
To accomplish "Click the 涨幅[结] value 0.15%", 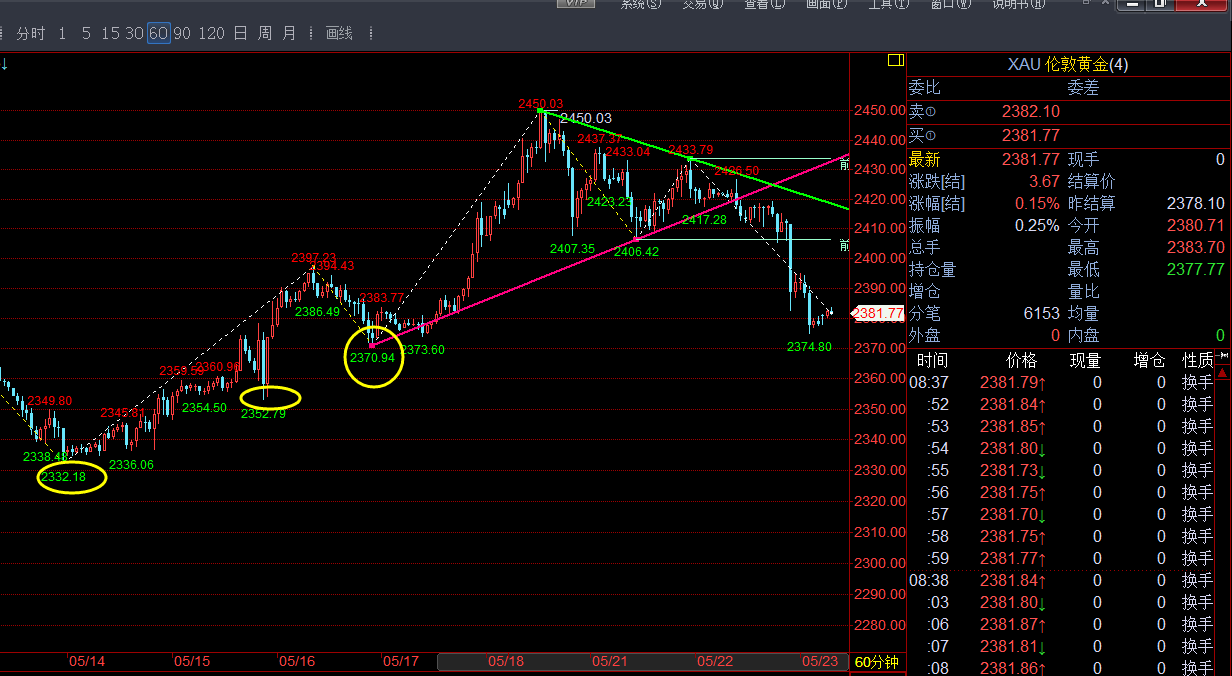I will point(1036,204).
